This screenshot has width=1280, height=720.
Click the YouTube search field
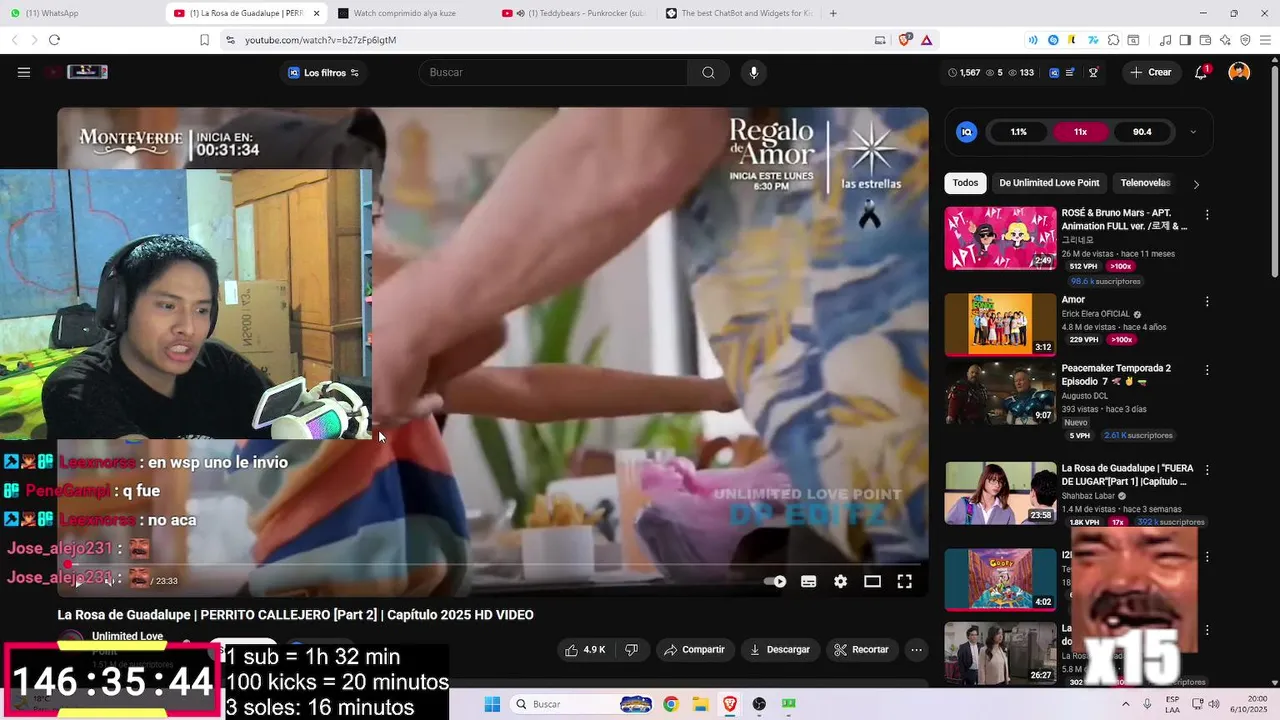point(553,72)
